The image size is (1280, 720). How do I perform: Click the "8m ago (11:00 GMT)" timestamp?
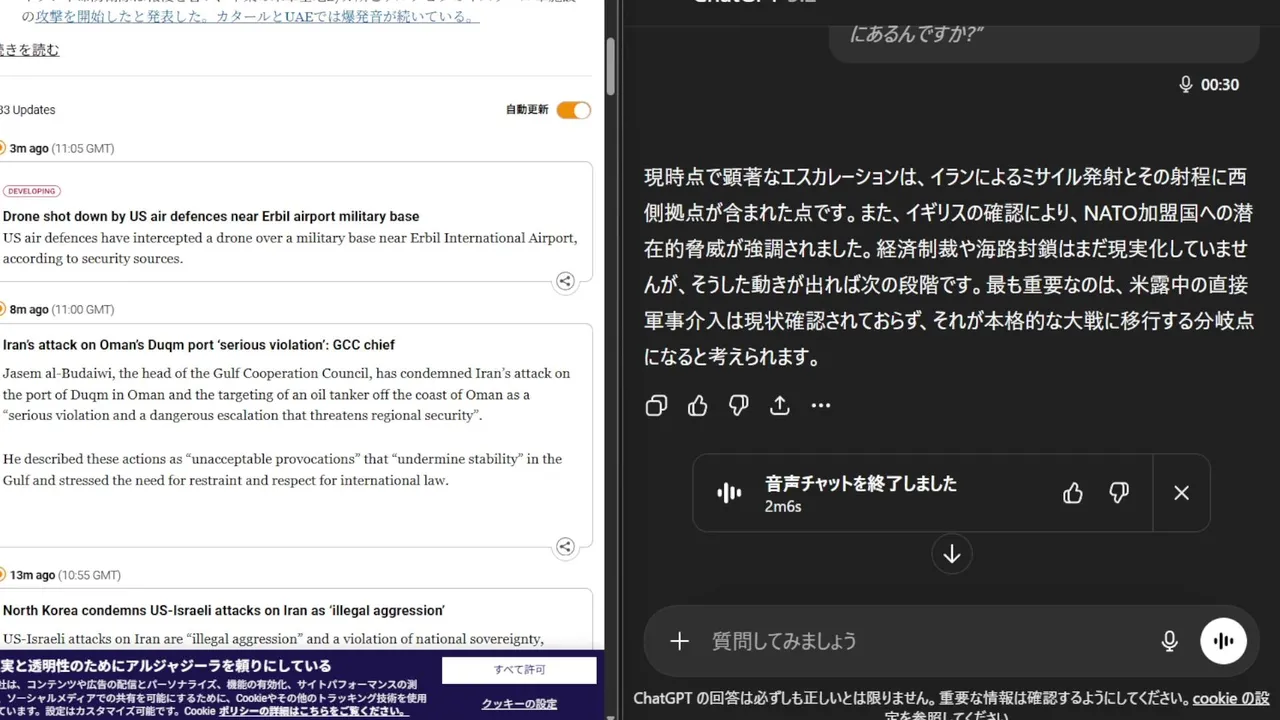click(x=62, y=310)
